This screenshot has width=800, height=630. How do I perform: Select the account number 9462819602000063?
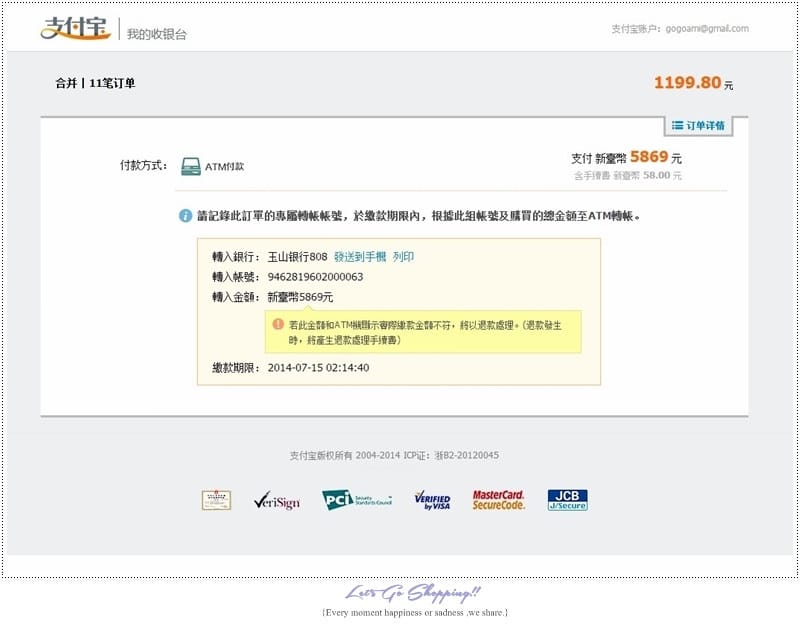click(315, 277)
